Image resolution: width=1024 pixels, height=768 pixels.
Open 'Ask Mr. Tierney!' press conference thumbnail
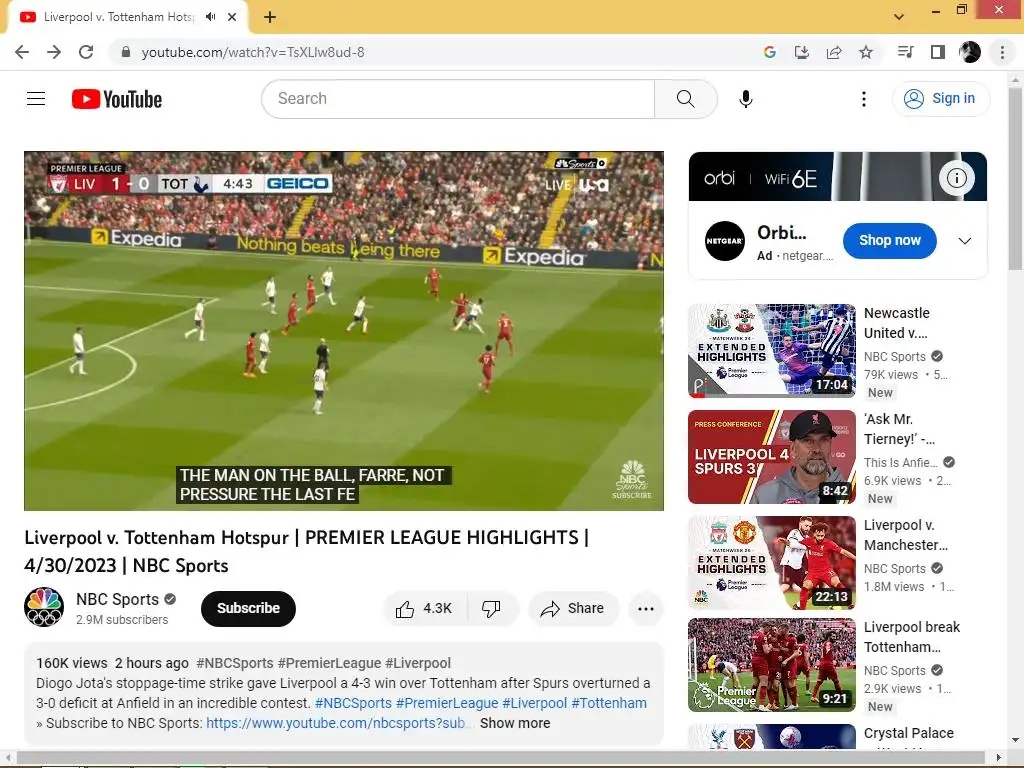coord(771,456)
